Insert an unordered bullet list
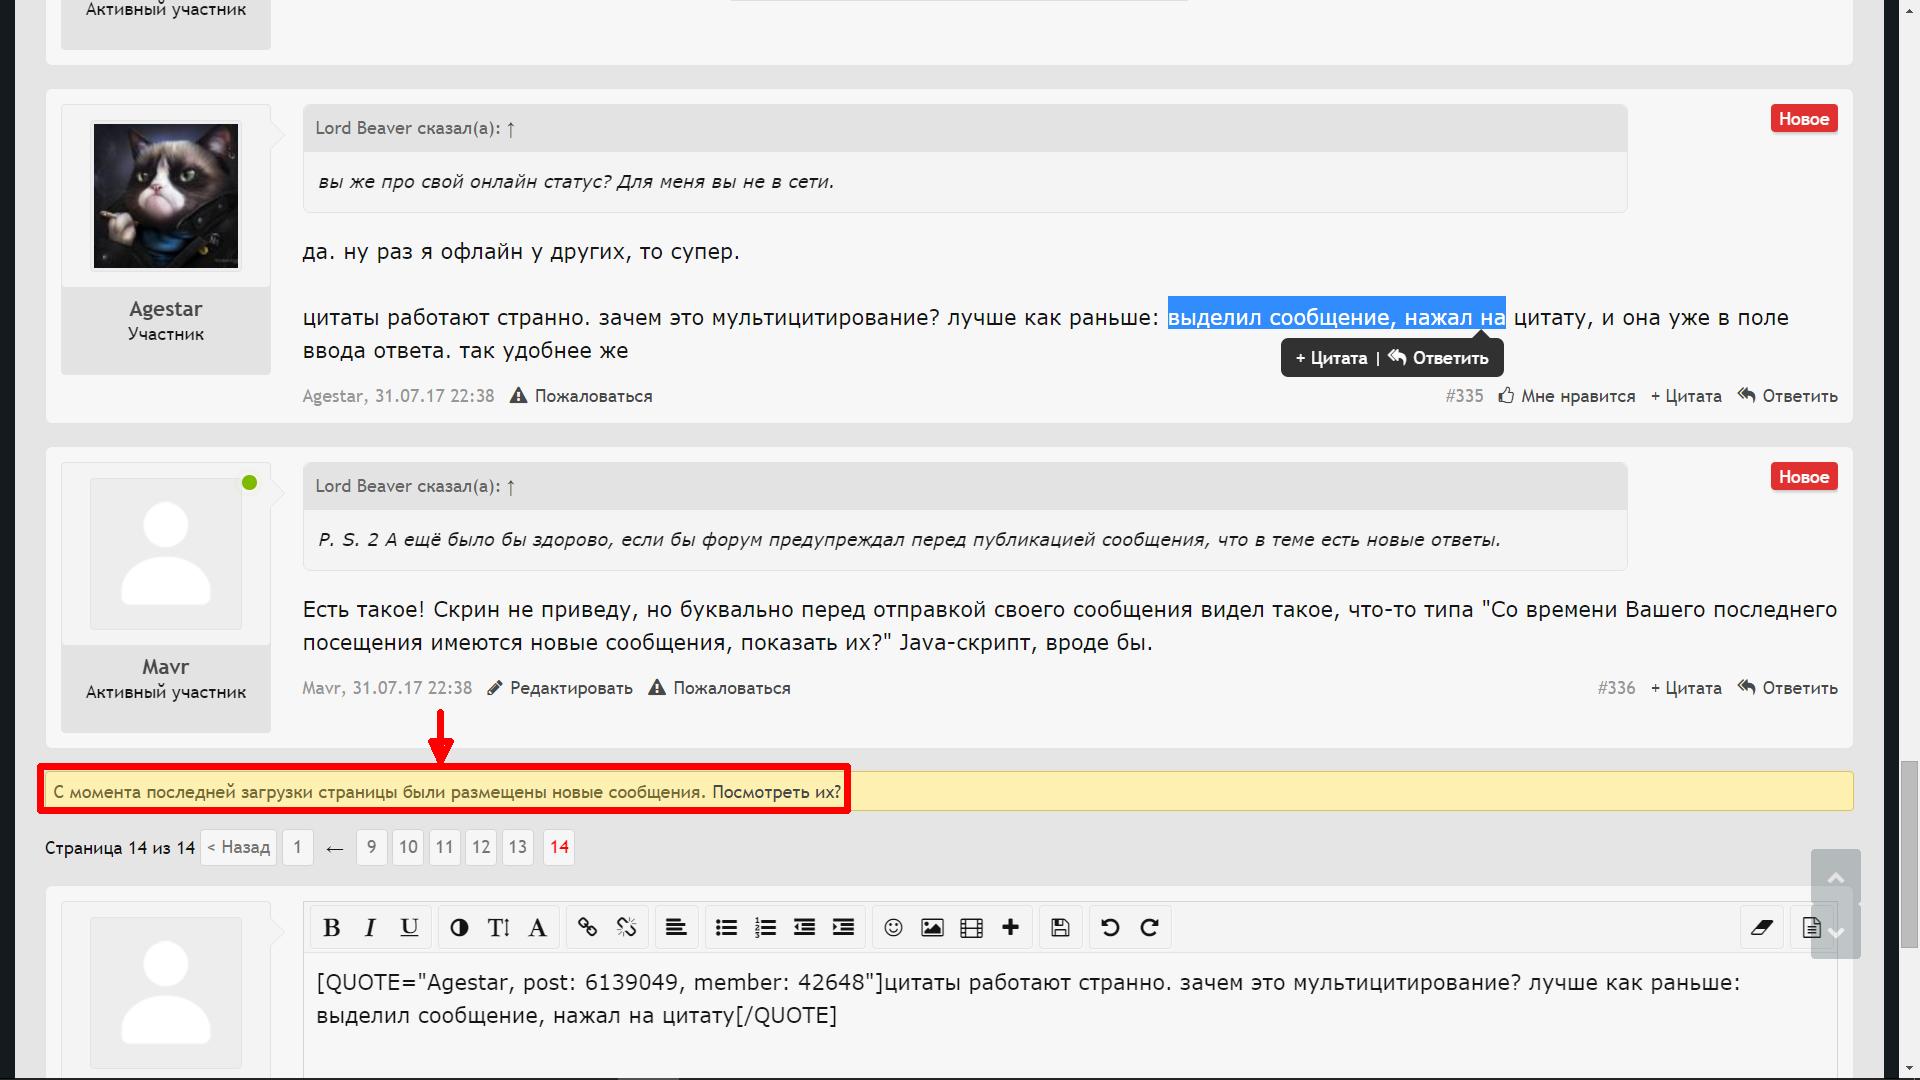 tap(727, 928)
